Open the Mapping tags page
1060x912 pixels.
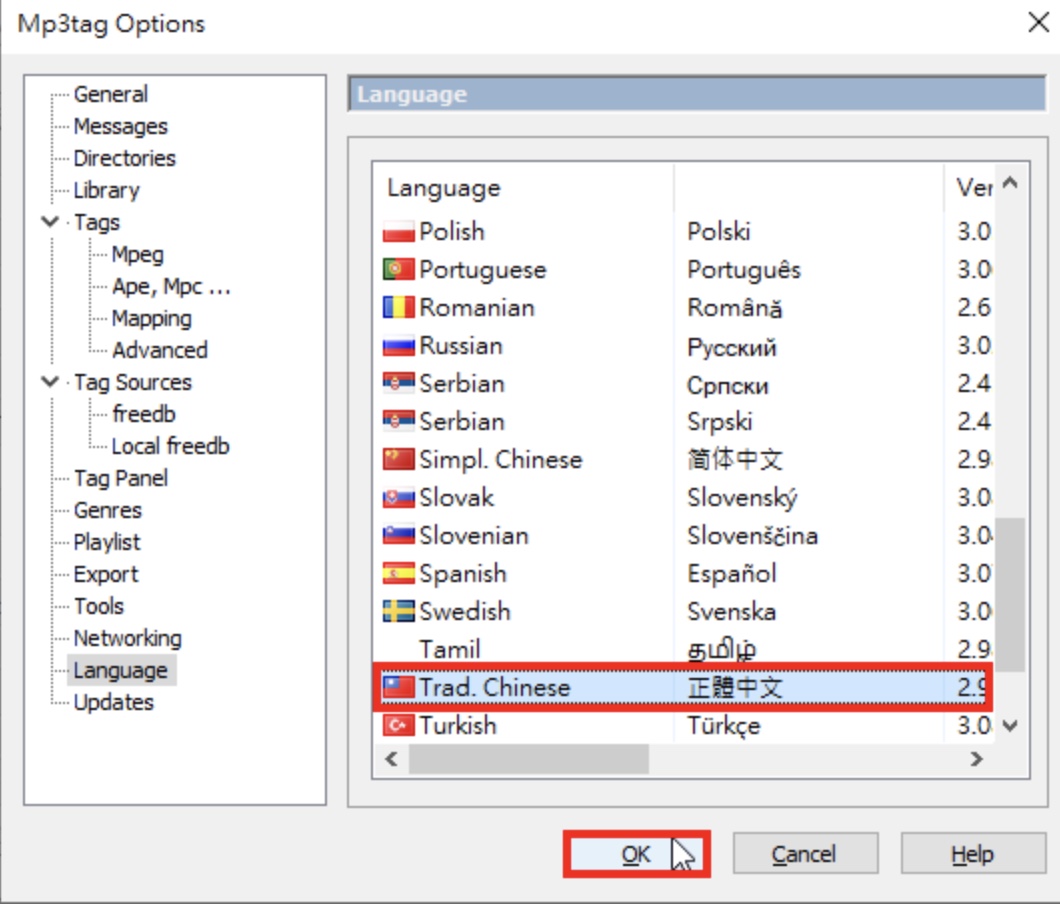click(152, 318)
